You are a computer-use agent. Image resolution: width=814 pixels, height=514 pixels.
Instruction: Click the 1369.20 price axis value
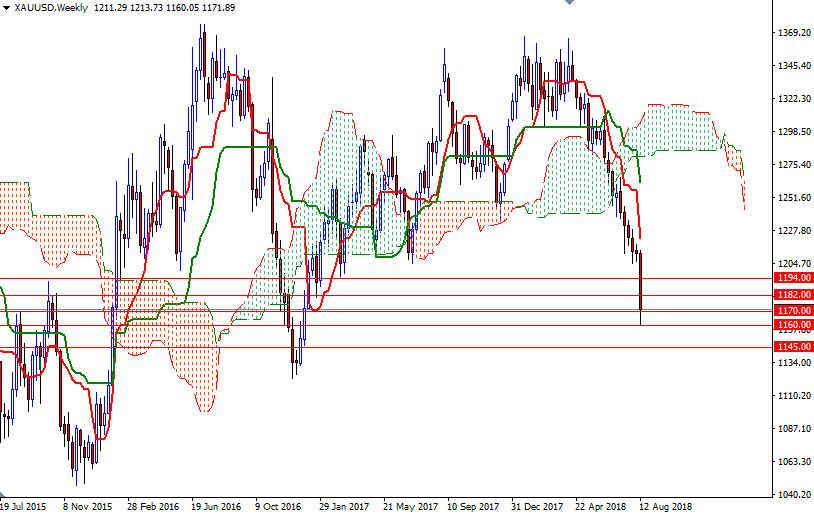click(x=793, y=33)
